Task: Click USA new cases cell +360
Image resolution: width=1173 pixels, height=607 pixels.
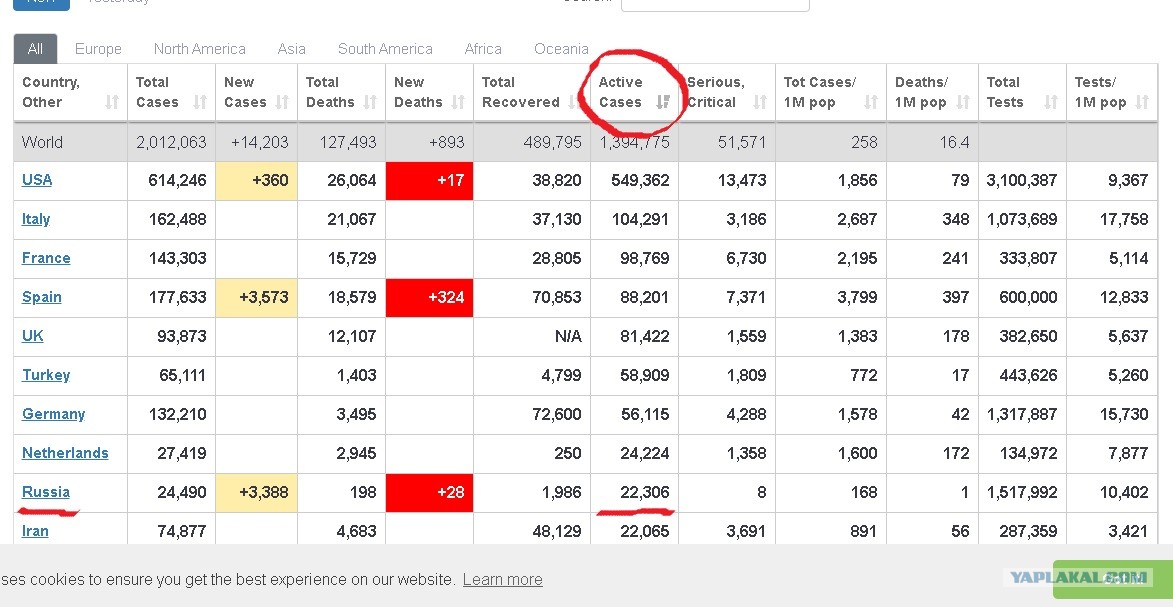Action: [257, 180]
